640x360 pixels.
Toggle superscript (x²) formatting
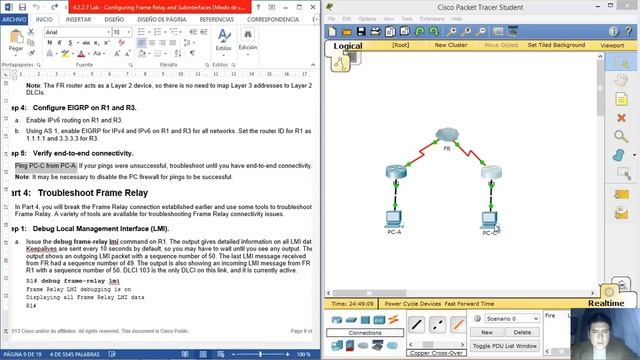click(107, 42)
